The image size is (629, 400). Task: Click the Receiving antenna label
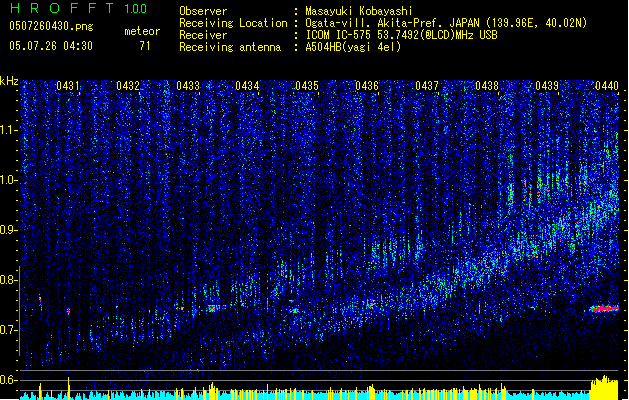(x=230, y=47)
